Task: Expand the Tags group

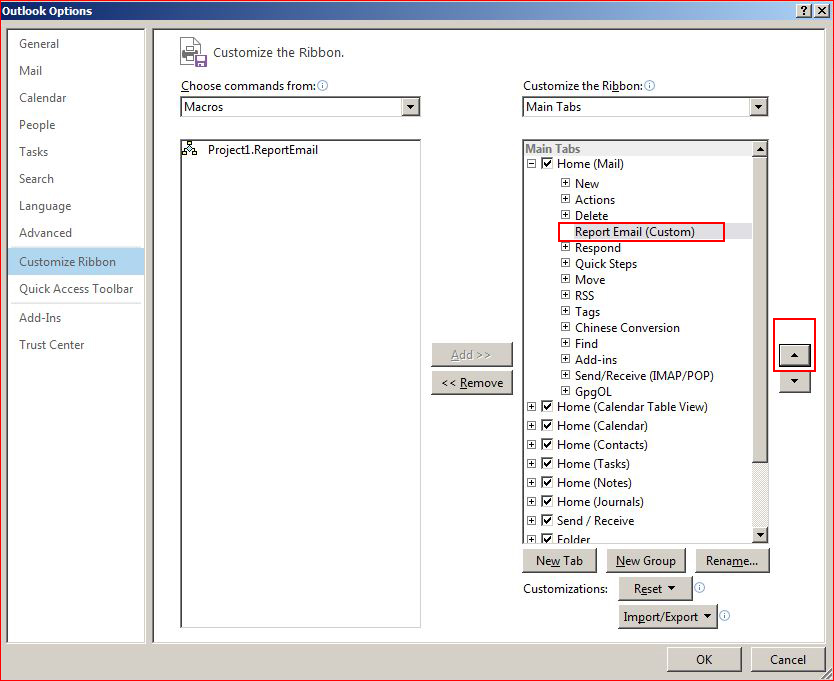Action: click(565, 311)
